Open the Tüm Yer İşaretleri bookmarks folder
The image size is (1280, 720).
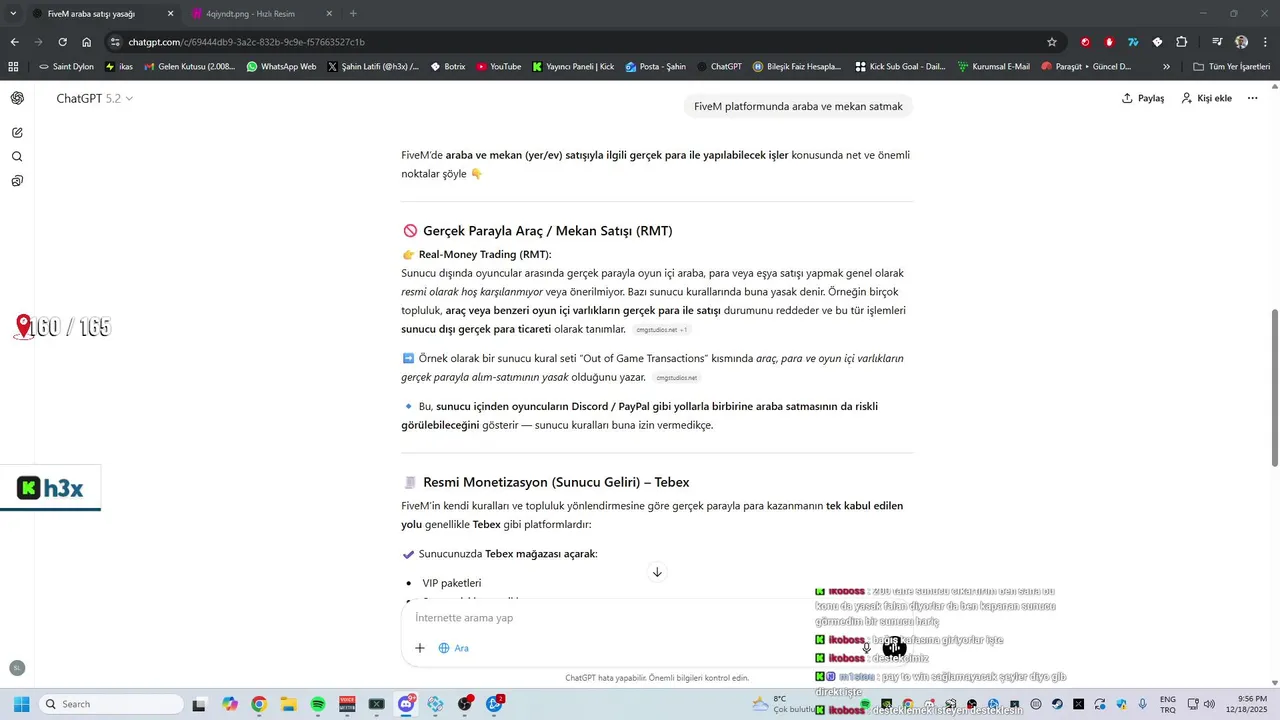click(x=1232, y=67)
